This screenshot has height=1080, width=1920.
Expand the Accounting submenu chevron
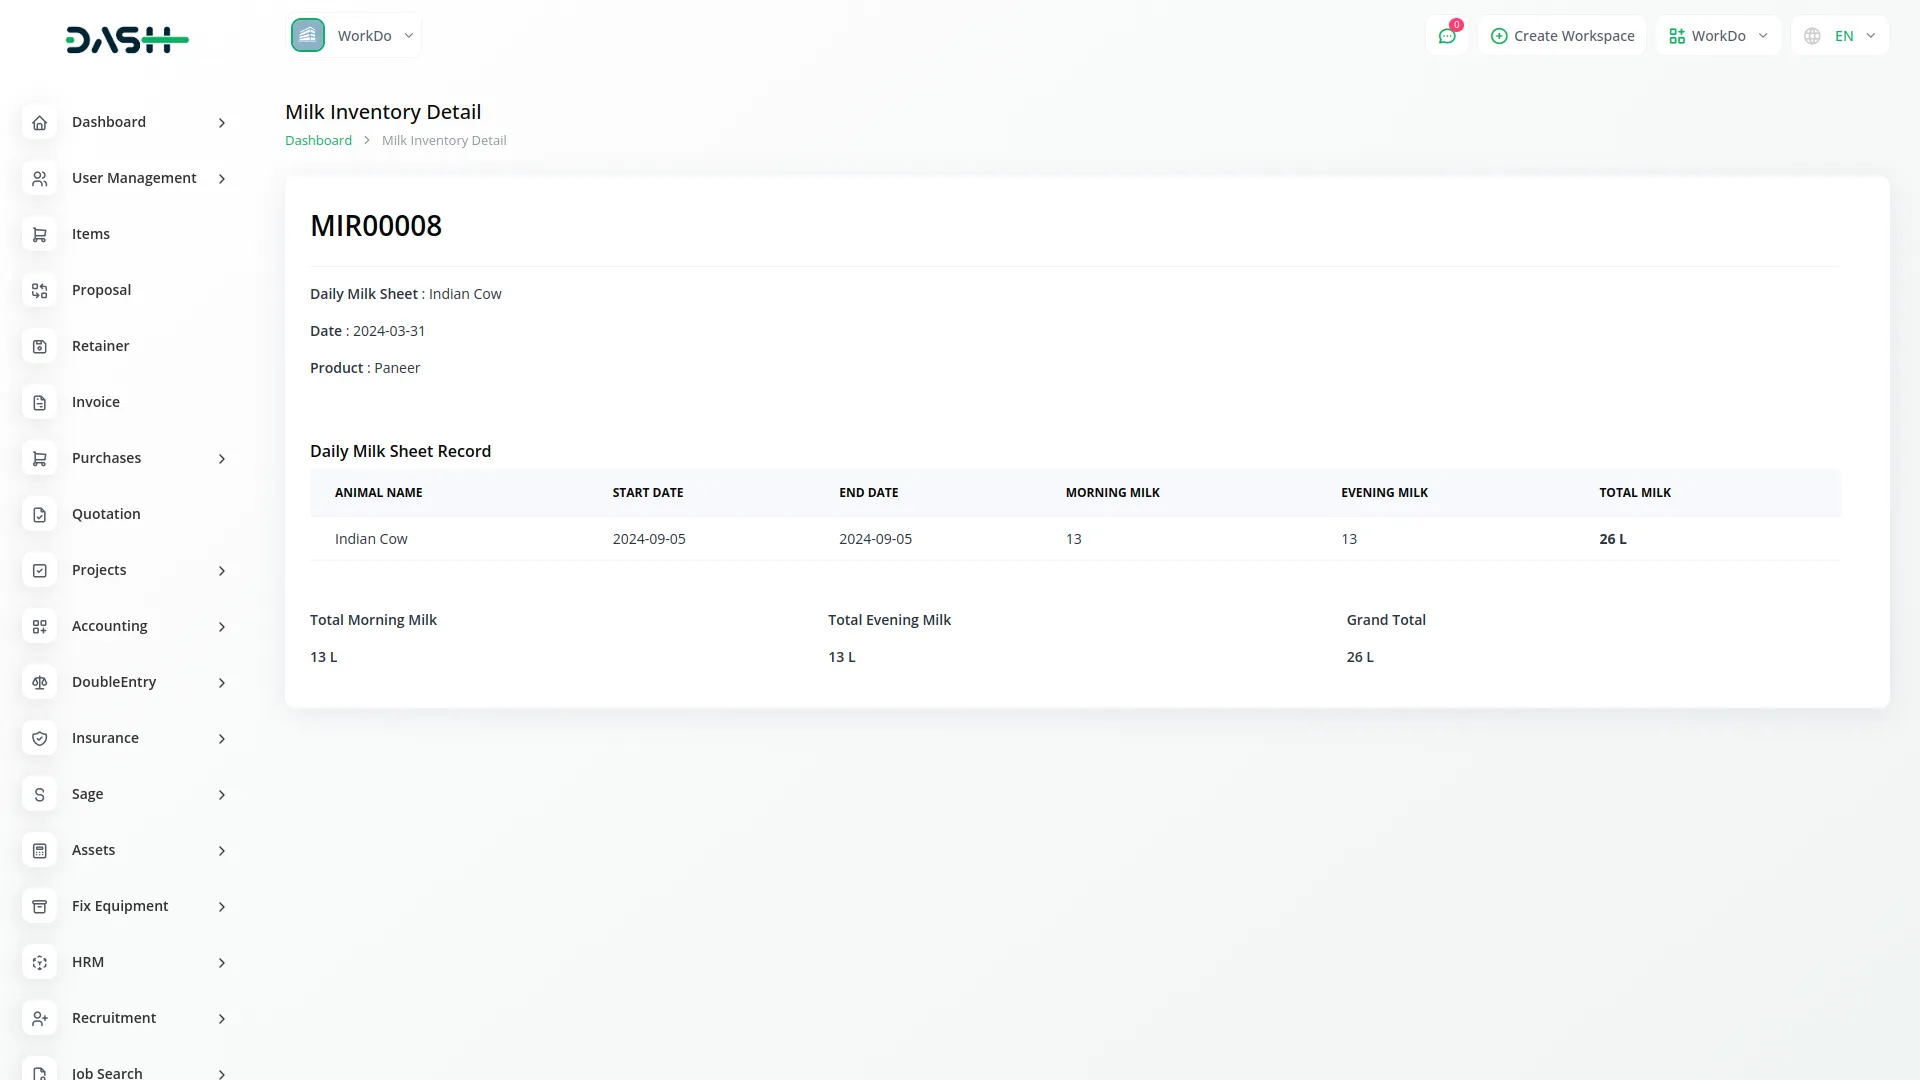pyautogui.click(x=222, y=627)
